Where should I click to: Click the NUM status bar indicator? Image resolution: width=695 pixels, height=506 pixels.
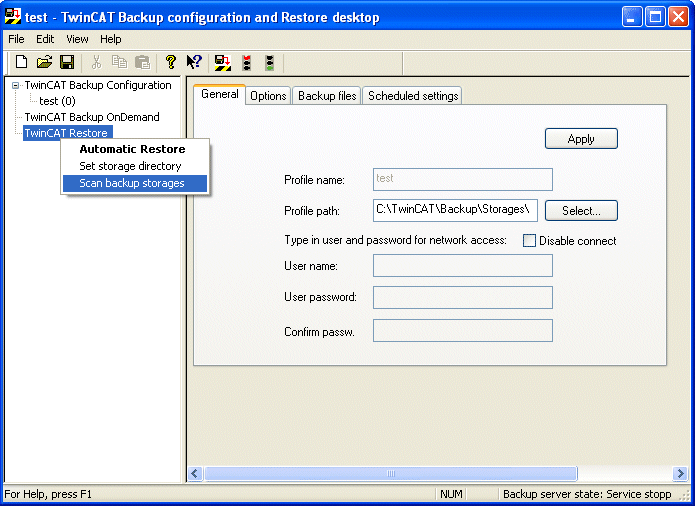pyautogui.click(x=451, y=494)
